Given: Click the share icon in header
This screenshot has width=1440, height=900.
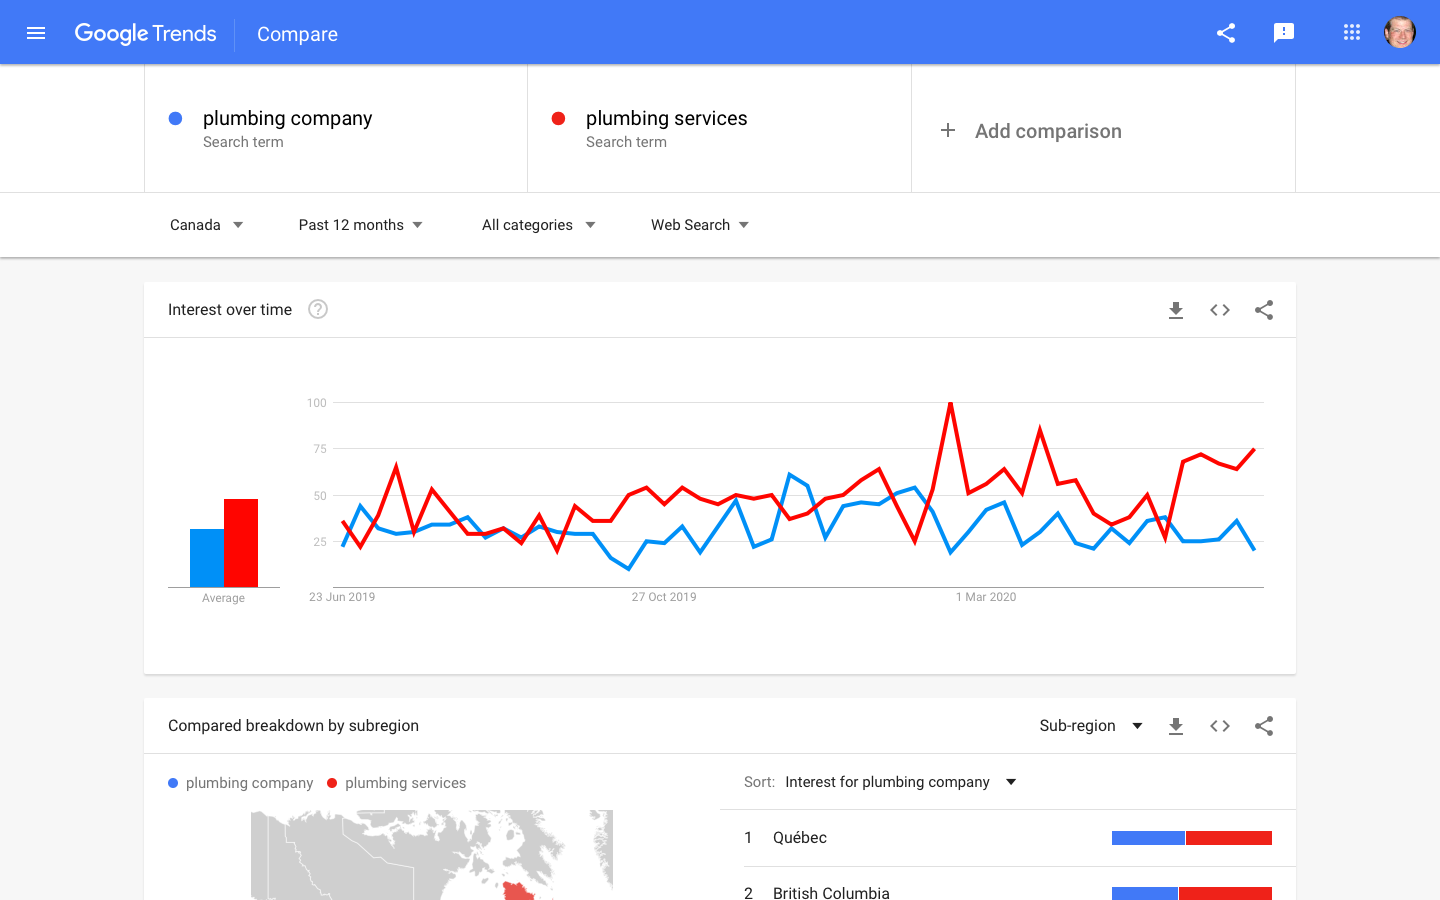Looking at the screenshot, I should click(1226, 33).
